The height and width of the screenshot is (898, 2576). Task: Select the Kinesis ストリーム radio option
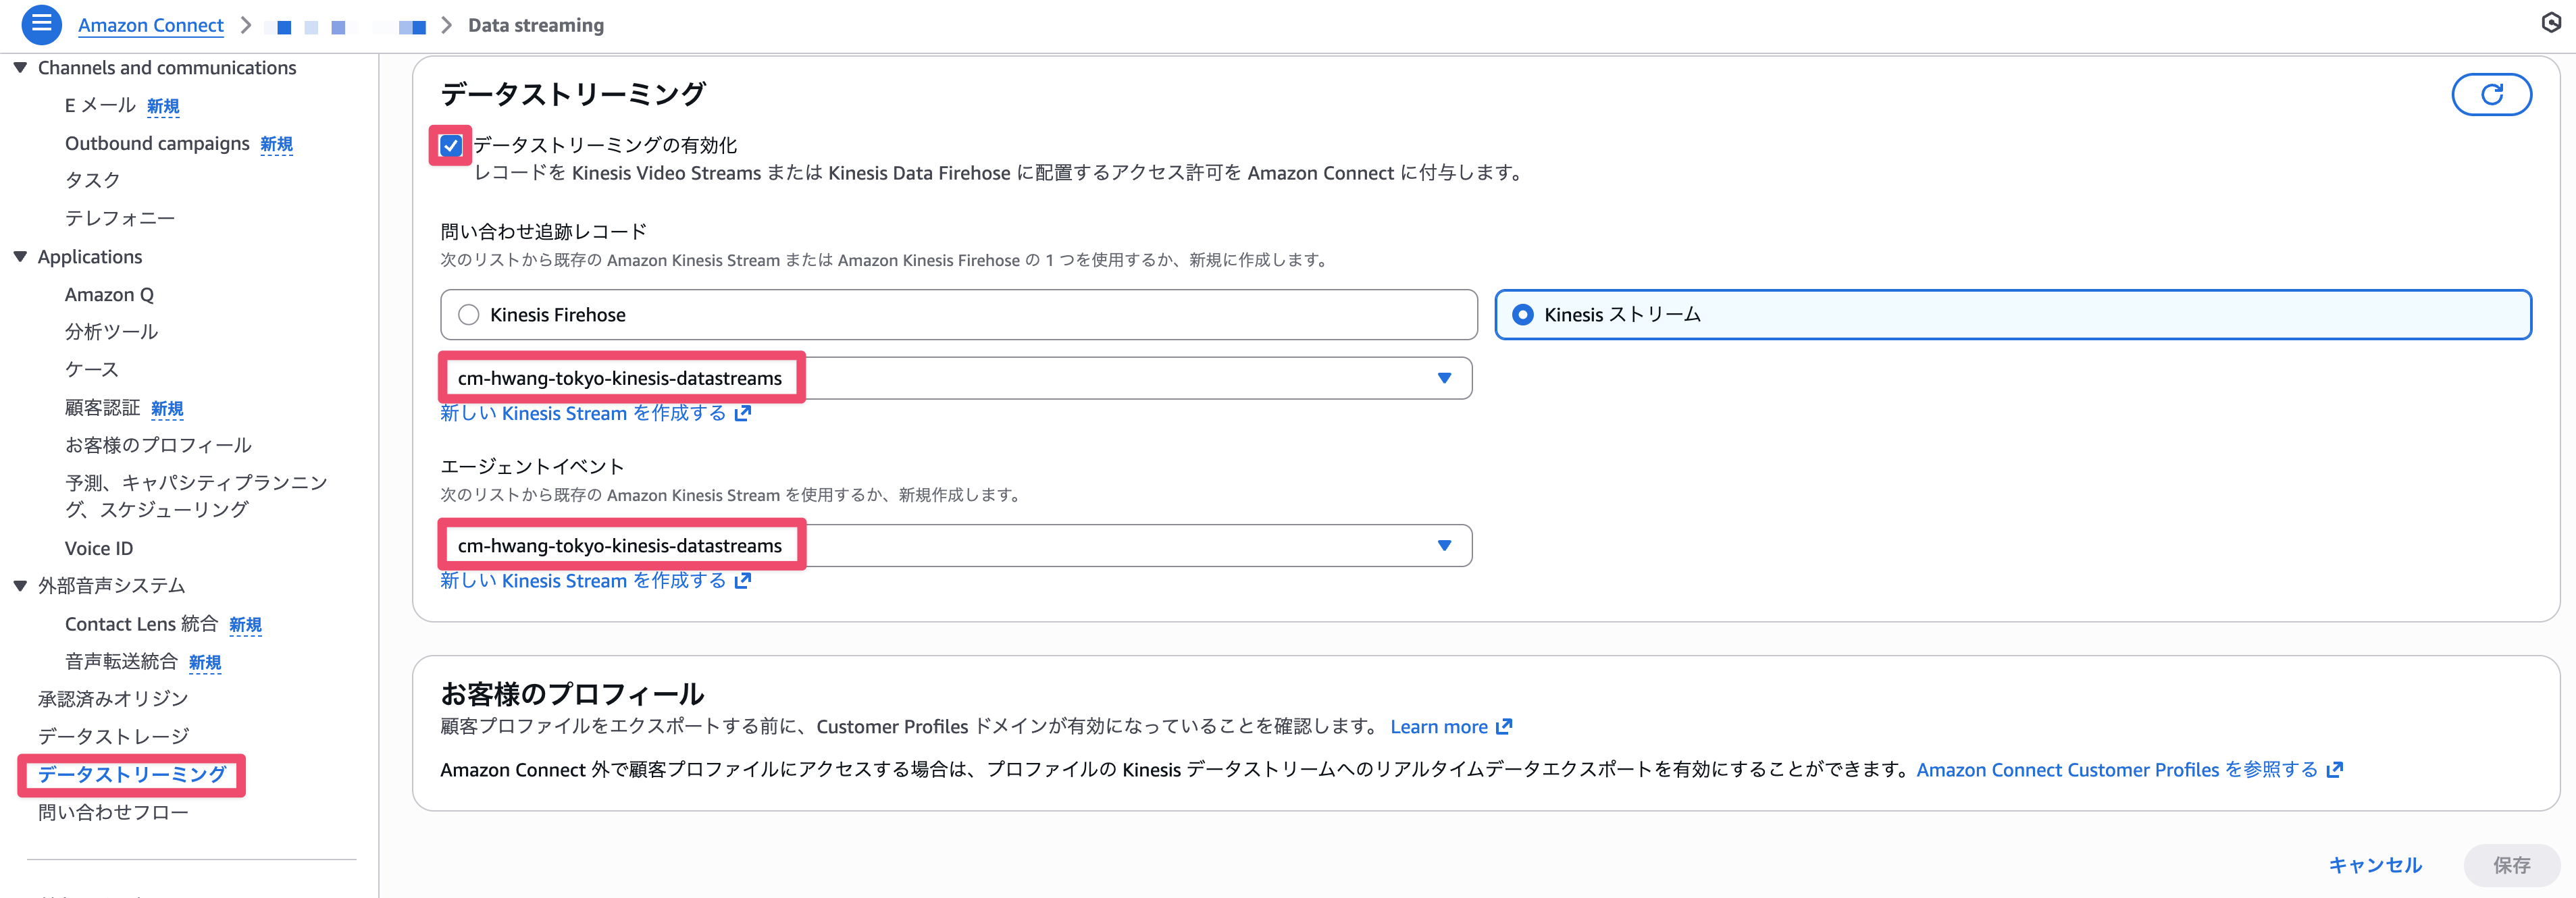tap(1522, 315)
